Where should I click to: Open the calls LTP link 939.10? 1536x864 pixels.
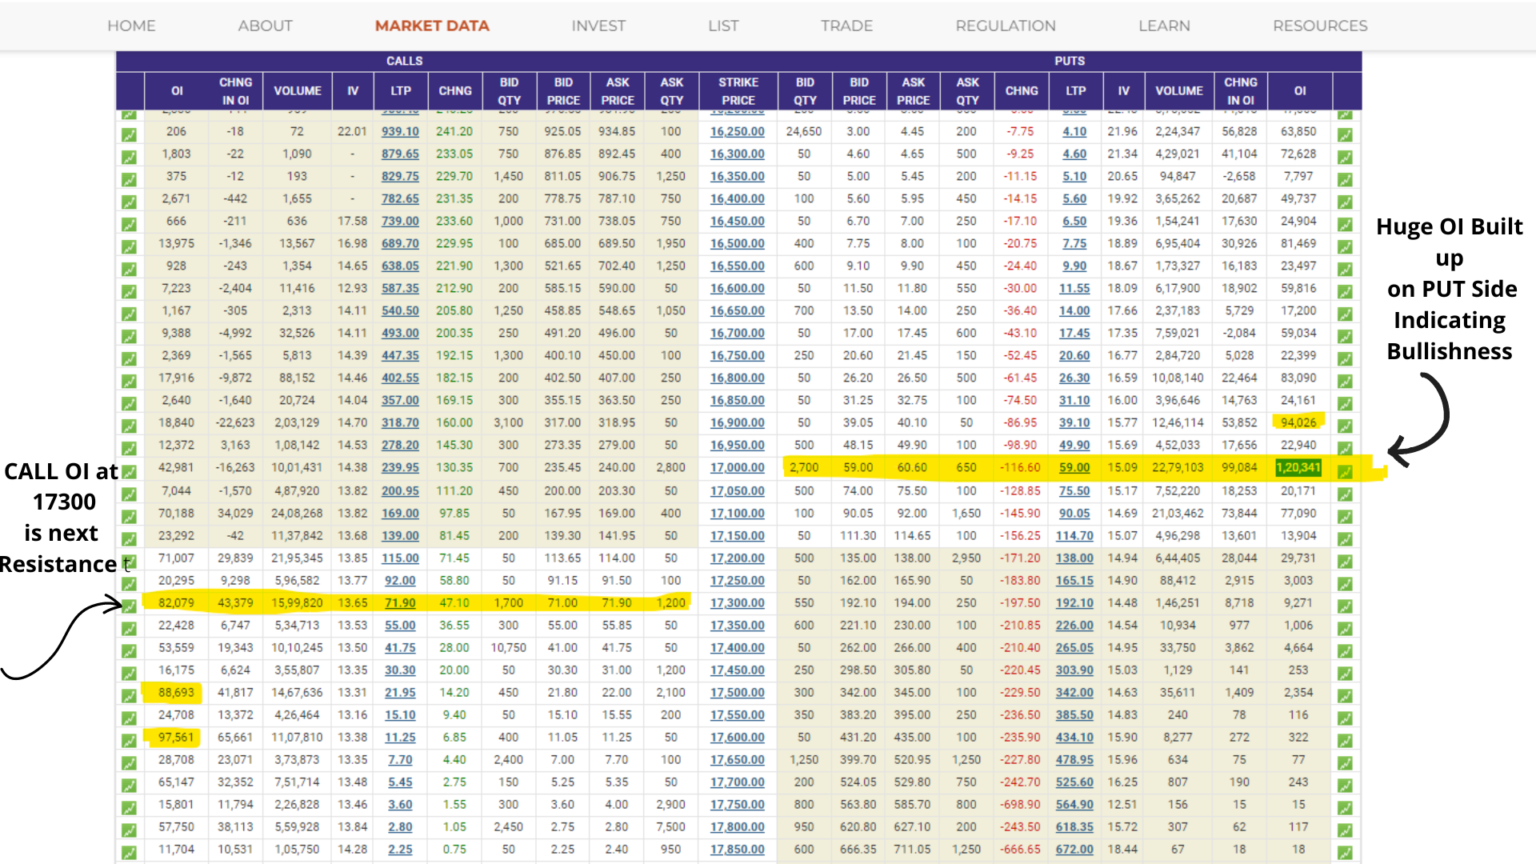pos(400,132)
